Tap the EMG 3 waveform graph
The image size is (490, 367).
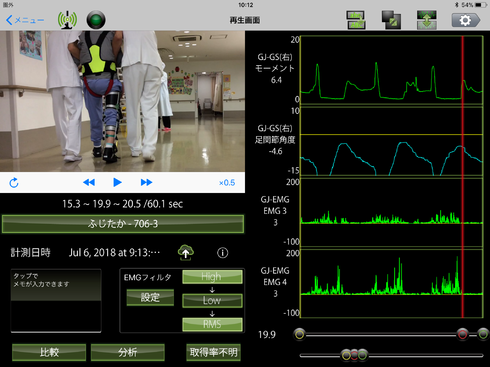pos(392,212)
